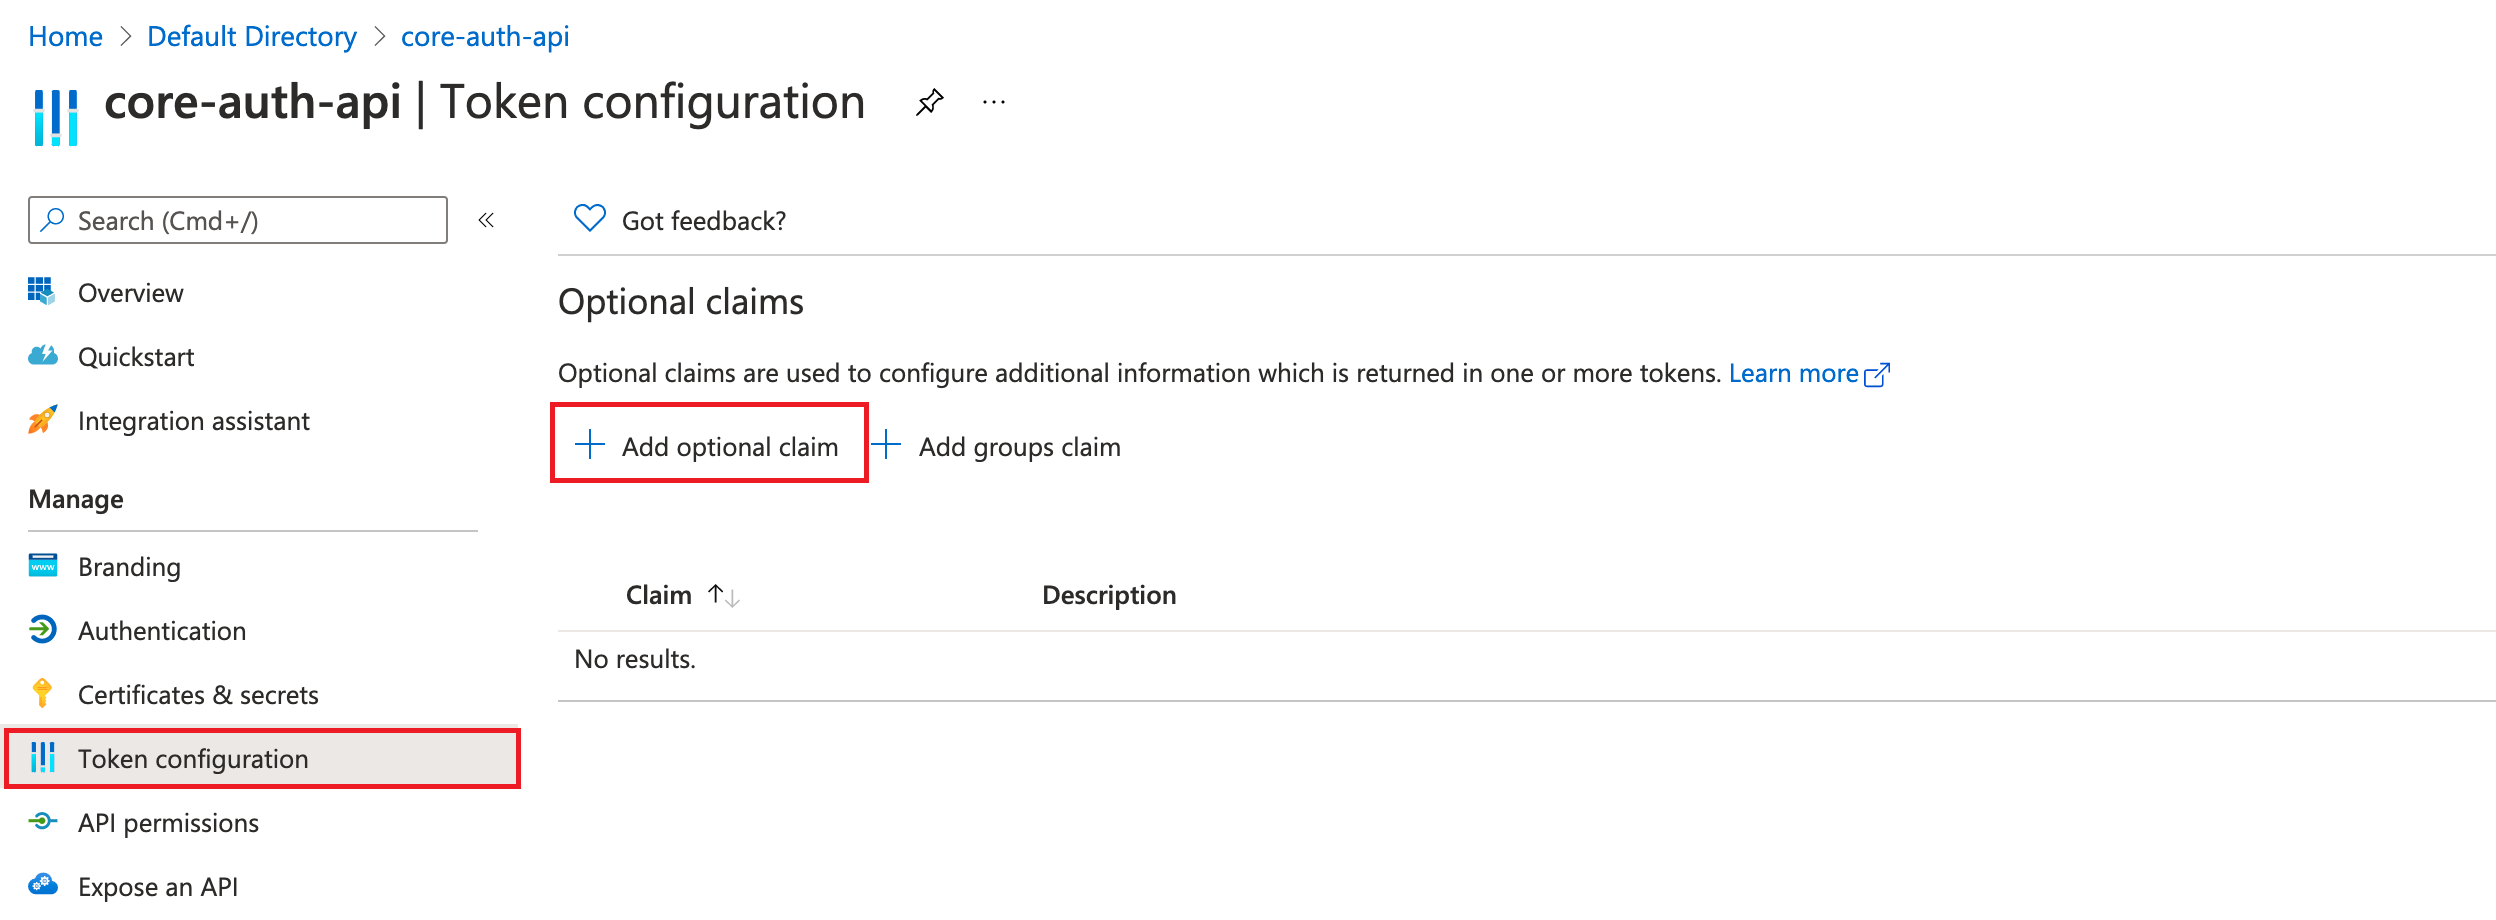Navigate to Home breadcrumb

[x=65, y=37]
